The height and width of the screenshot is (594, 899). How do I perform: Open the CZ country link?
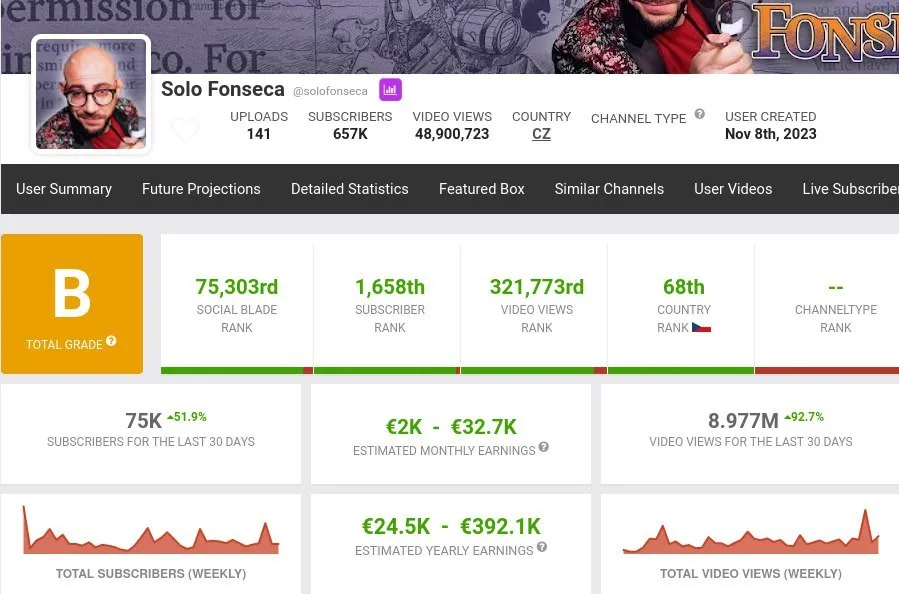(x=541, y=134)
